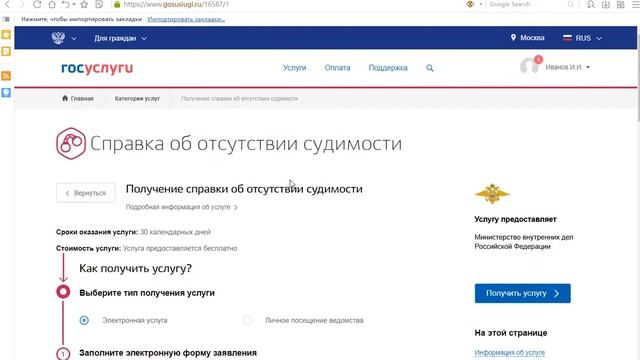Viewport: 640px width, 360px height.
Task: Click the site search magnifier icon
Action: [430, 68]
